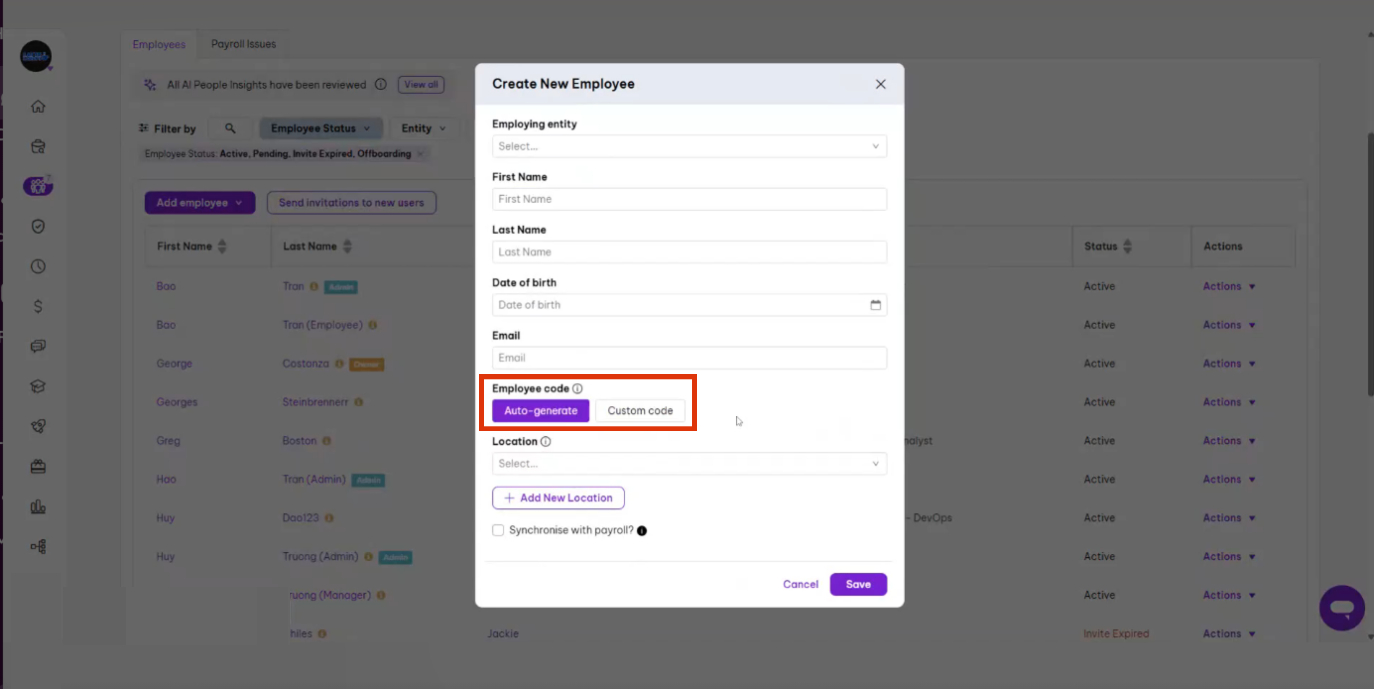Open the Location select dropdown
This screenshot has width=1374, height=689.
[x=689, y=464]
